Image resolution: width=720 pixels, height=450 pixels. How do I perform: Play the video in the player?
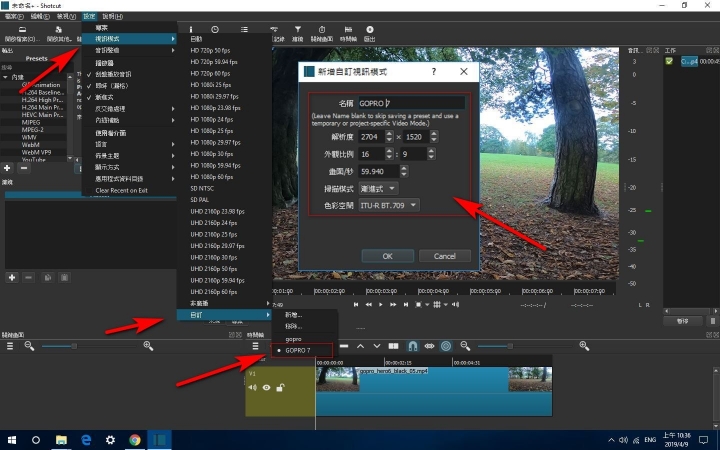[381, 304]
